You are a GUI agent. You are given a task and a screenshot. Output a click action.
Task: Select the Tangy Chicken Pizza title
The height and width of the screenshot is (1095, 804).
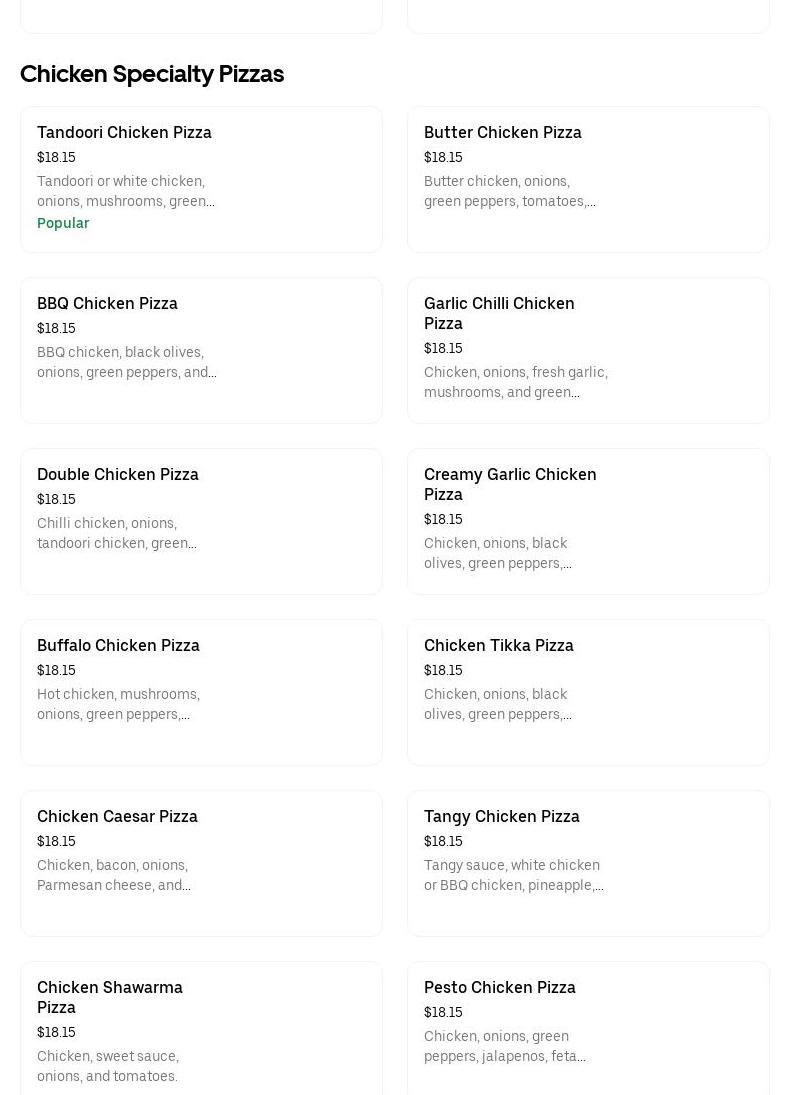(502, 816)
